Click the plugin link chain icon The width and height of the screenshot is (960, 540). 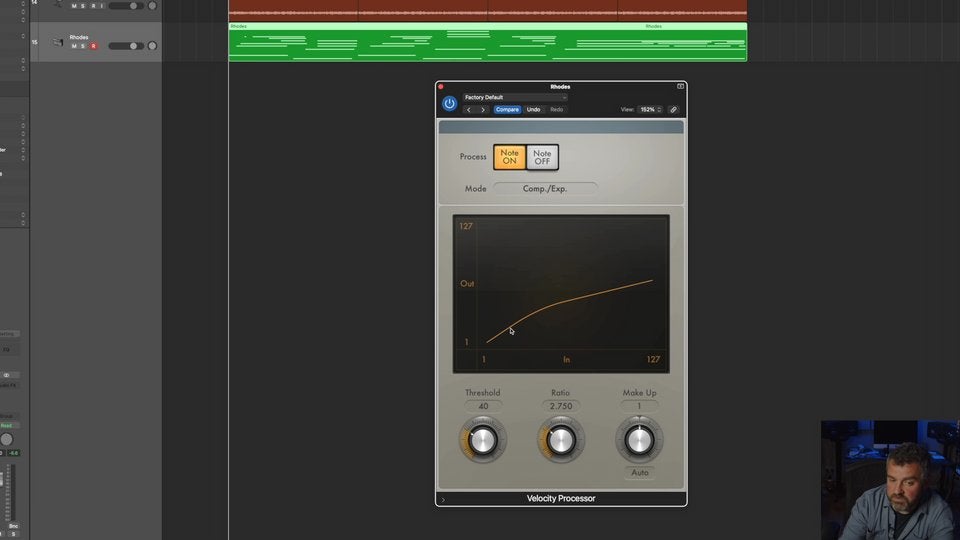tap(673, 109)
